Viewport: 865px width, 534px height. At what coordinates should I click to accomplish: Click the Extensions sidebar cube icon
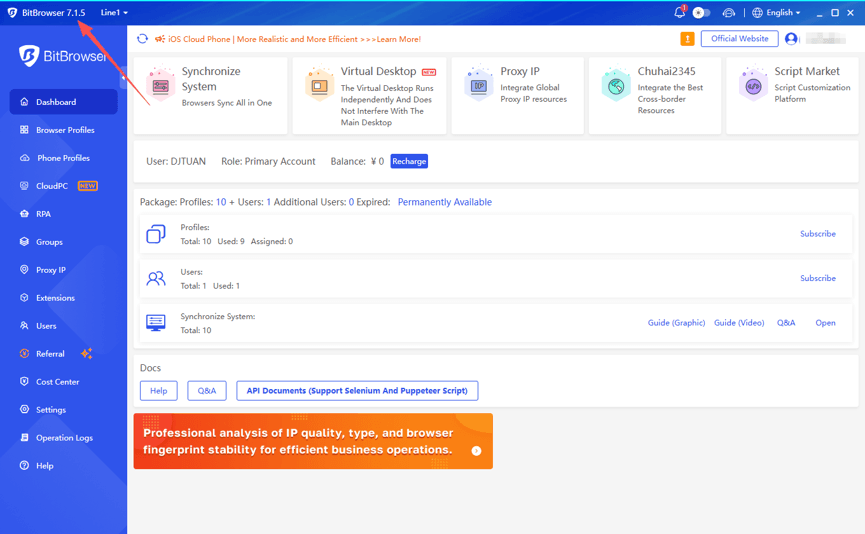tap(24, 298)
